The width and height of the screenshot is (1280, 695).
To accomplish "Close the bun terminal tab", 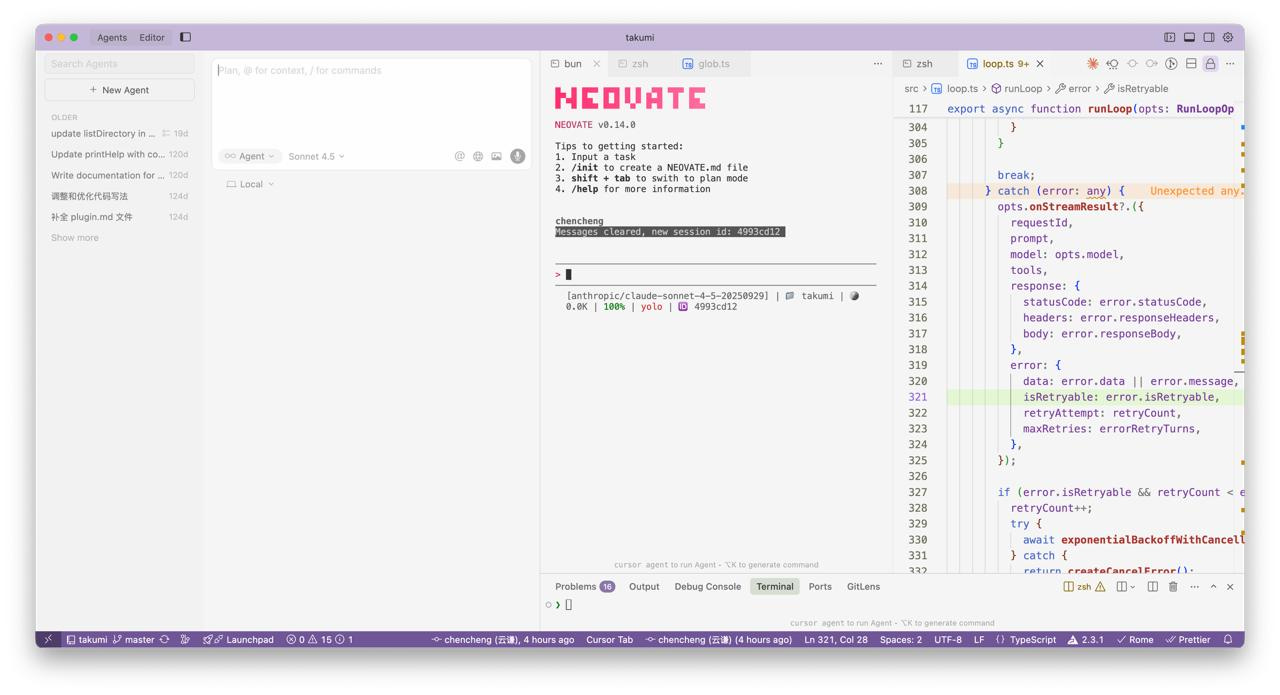I will [x=597, y=63].
